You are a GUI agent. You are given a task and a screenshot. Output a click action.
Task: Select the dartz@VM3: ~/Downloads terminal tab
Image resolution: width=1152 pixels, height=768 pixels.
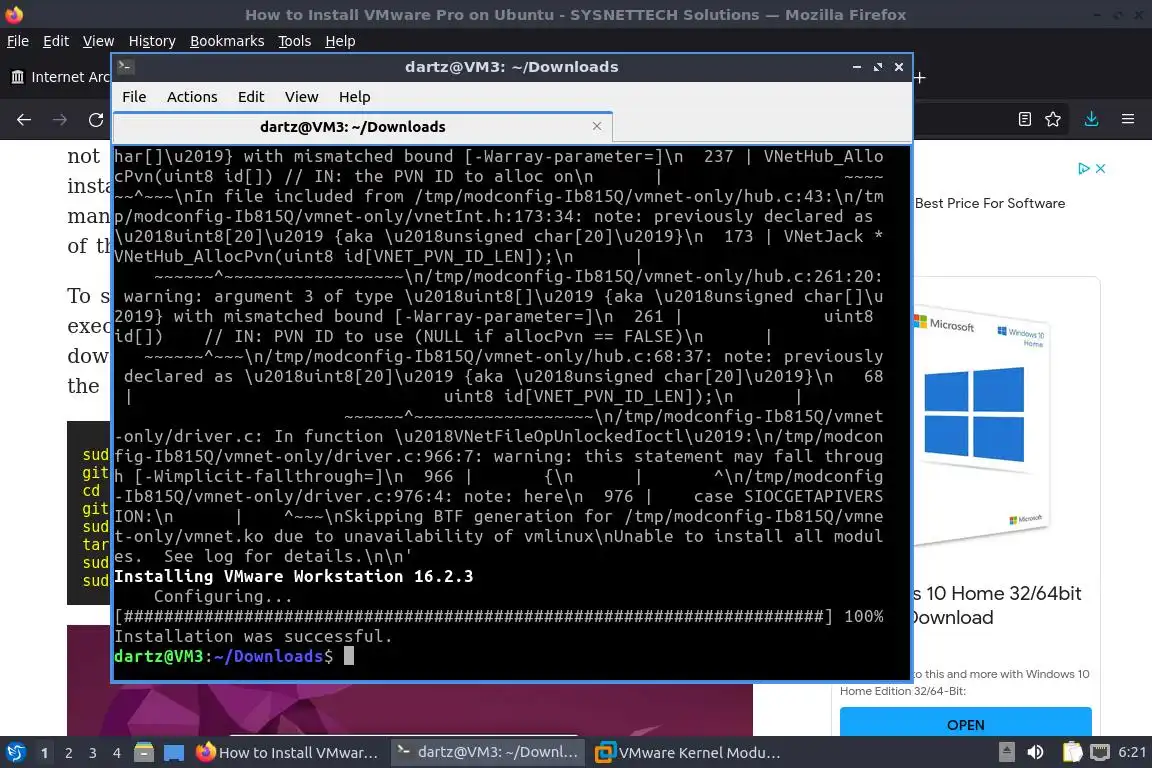[x=363, y=127]
